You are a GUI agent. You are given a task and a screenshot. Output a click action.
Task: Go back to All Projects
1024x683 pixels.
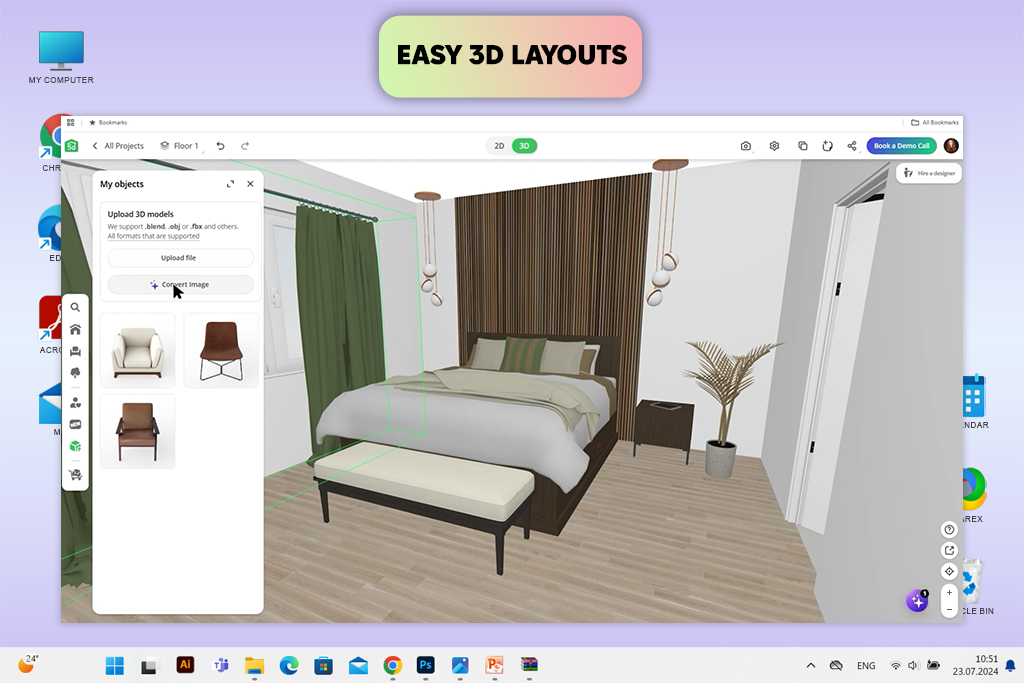tap(118, 146)
